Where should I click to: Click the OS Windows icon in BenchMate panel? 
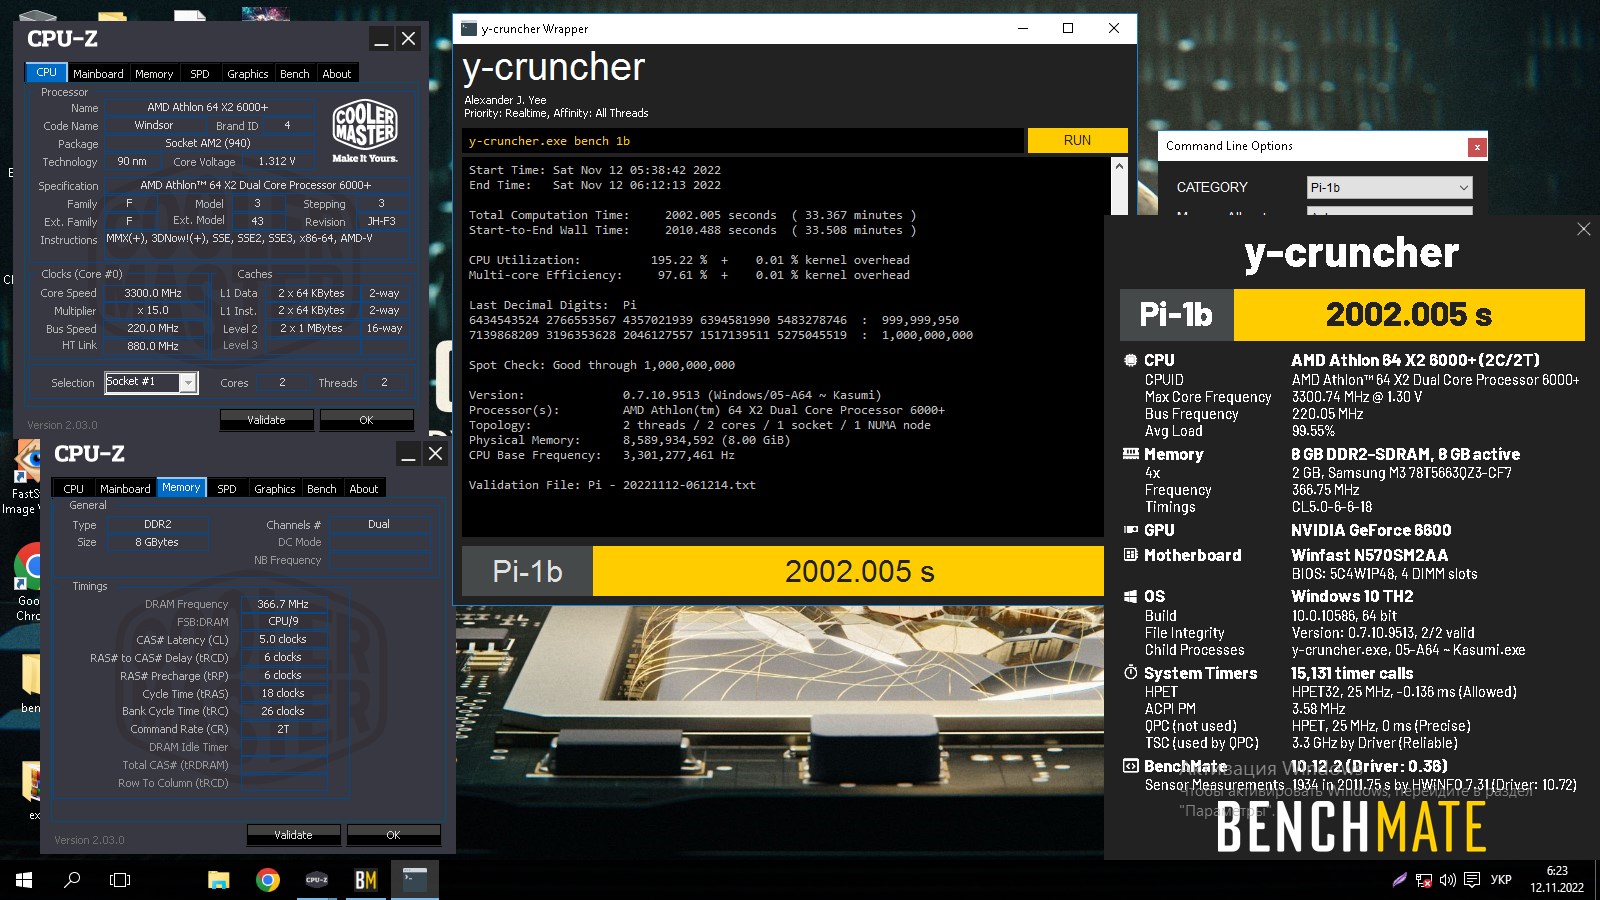click(x=1130, y=596)
